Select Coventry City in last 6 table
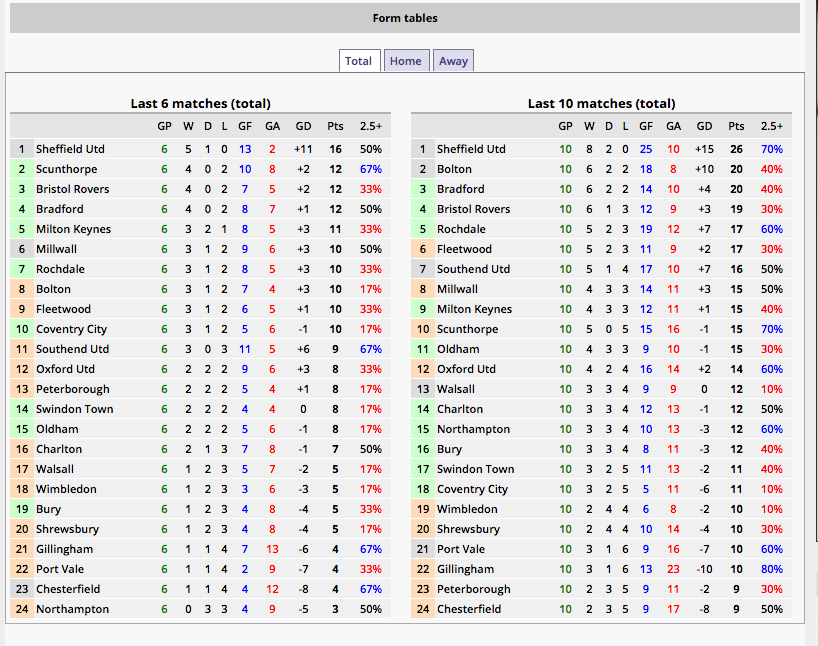This screenshot has width=818, height=646. tap(71, 329)
